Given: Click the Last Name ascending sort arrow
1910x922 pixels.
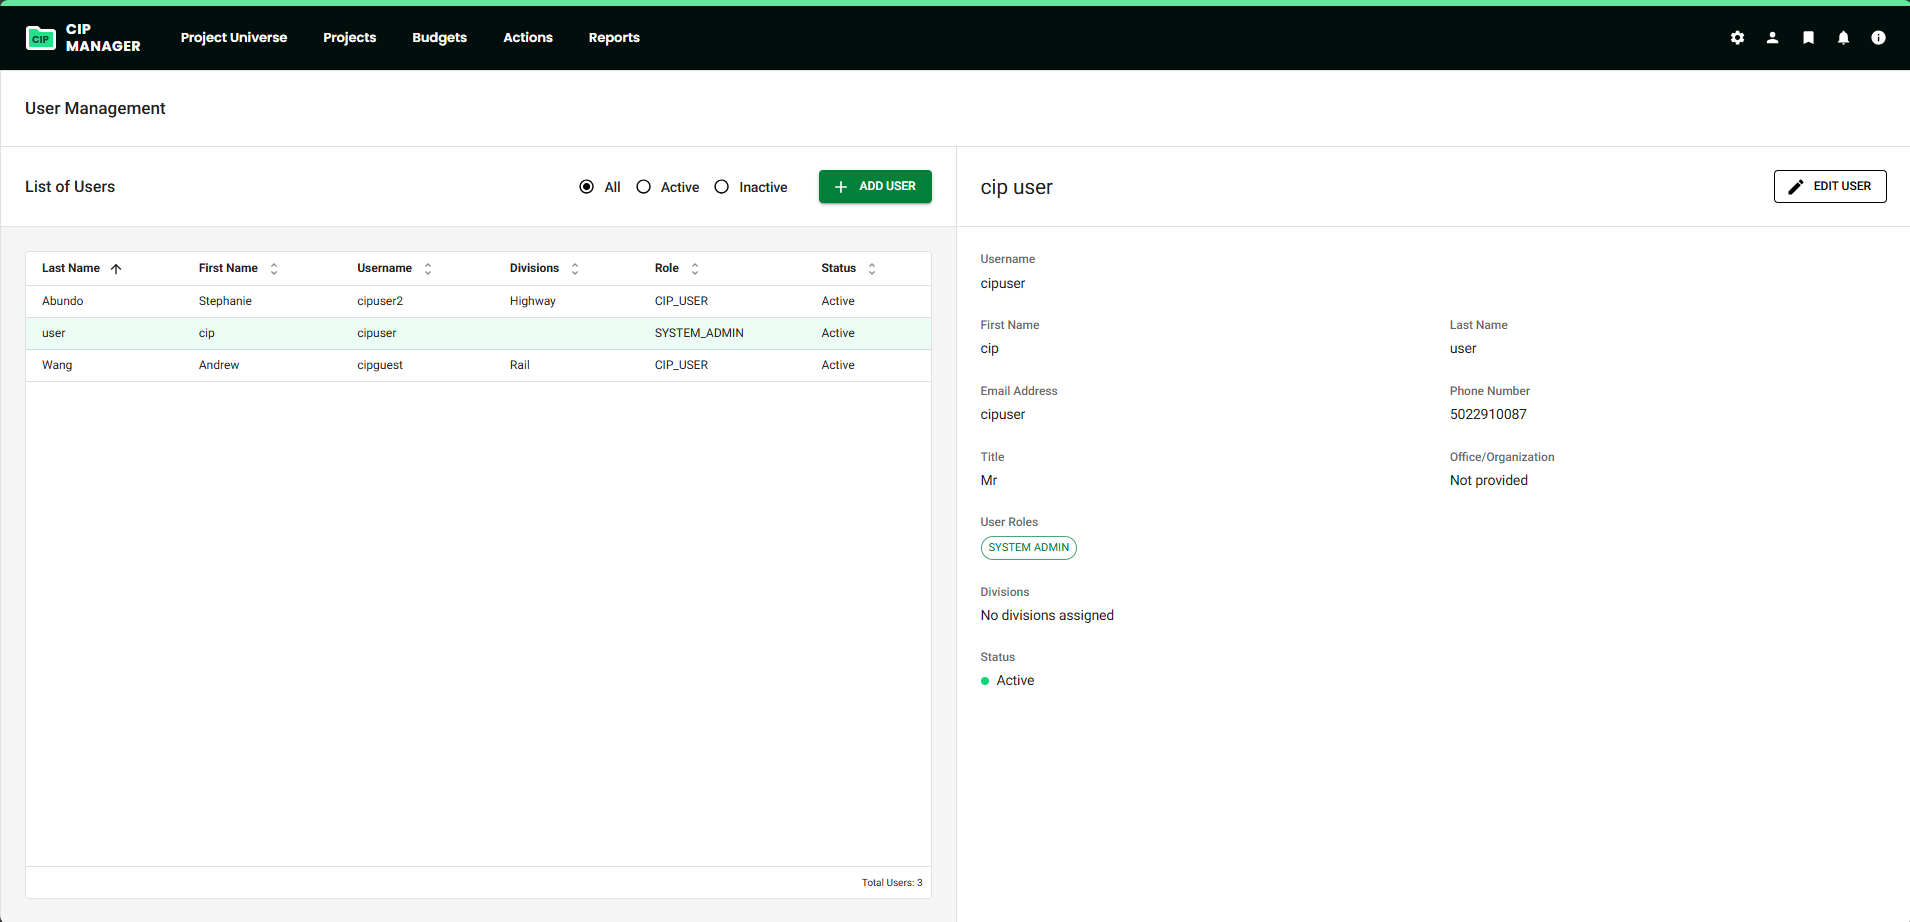Looking at the screenshot, I should coord(116,269).
